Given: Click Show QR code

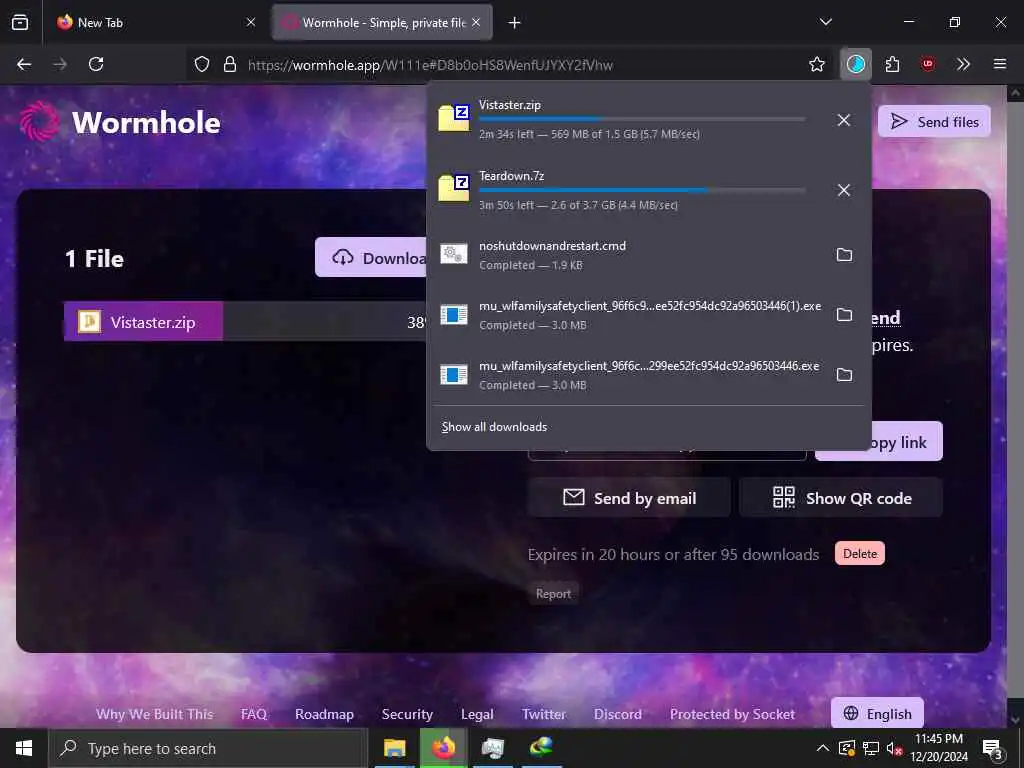Looking at the screenshot, I should 841,498.
